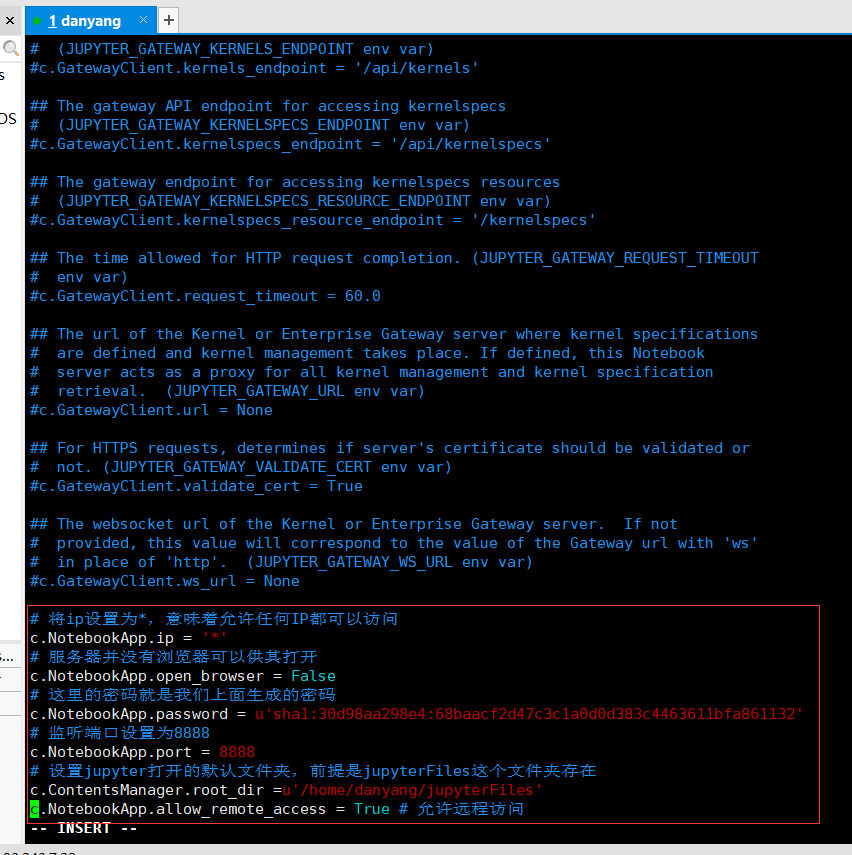
Task: Click the port value 8888
Action: tap(237, 752)
